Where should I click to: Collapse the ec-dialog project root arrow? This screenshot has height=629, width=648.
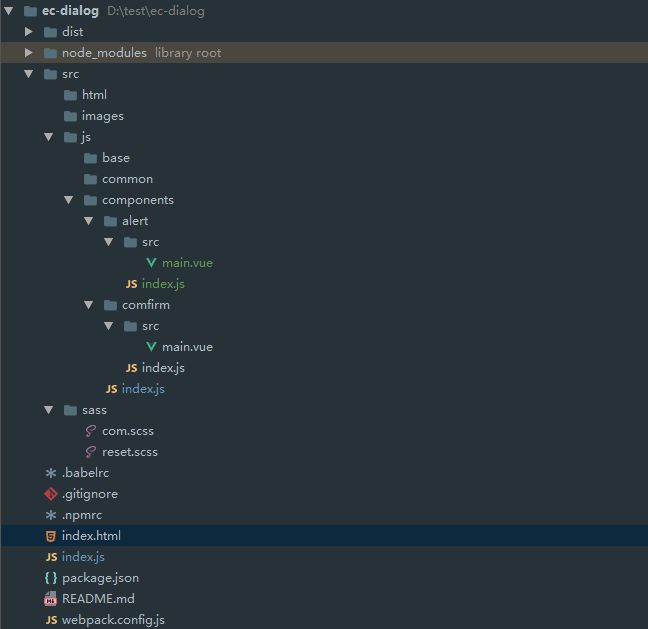pyautogui.click(x=9, y=11)
